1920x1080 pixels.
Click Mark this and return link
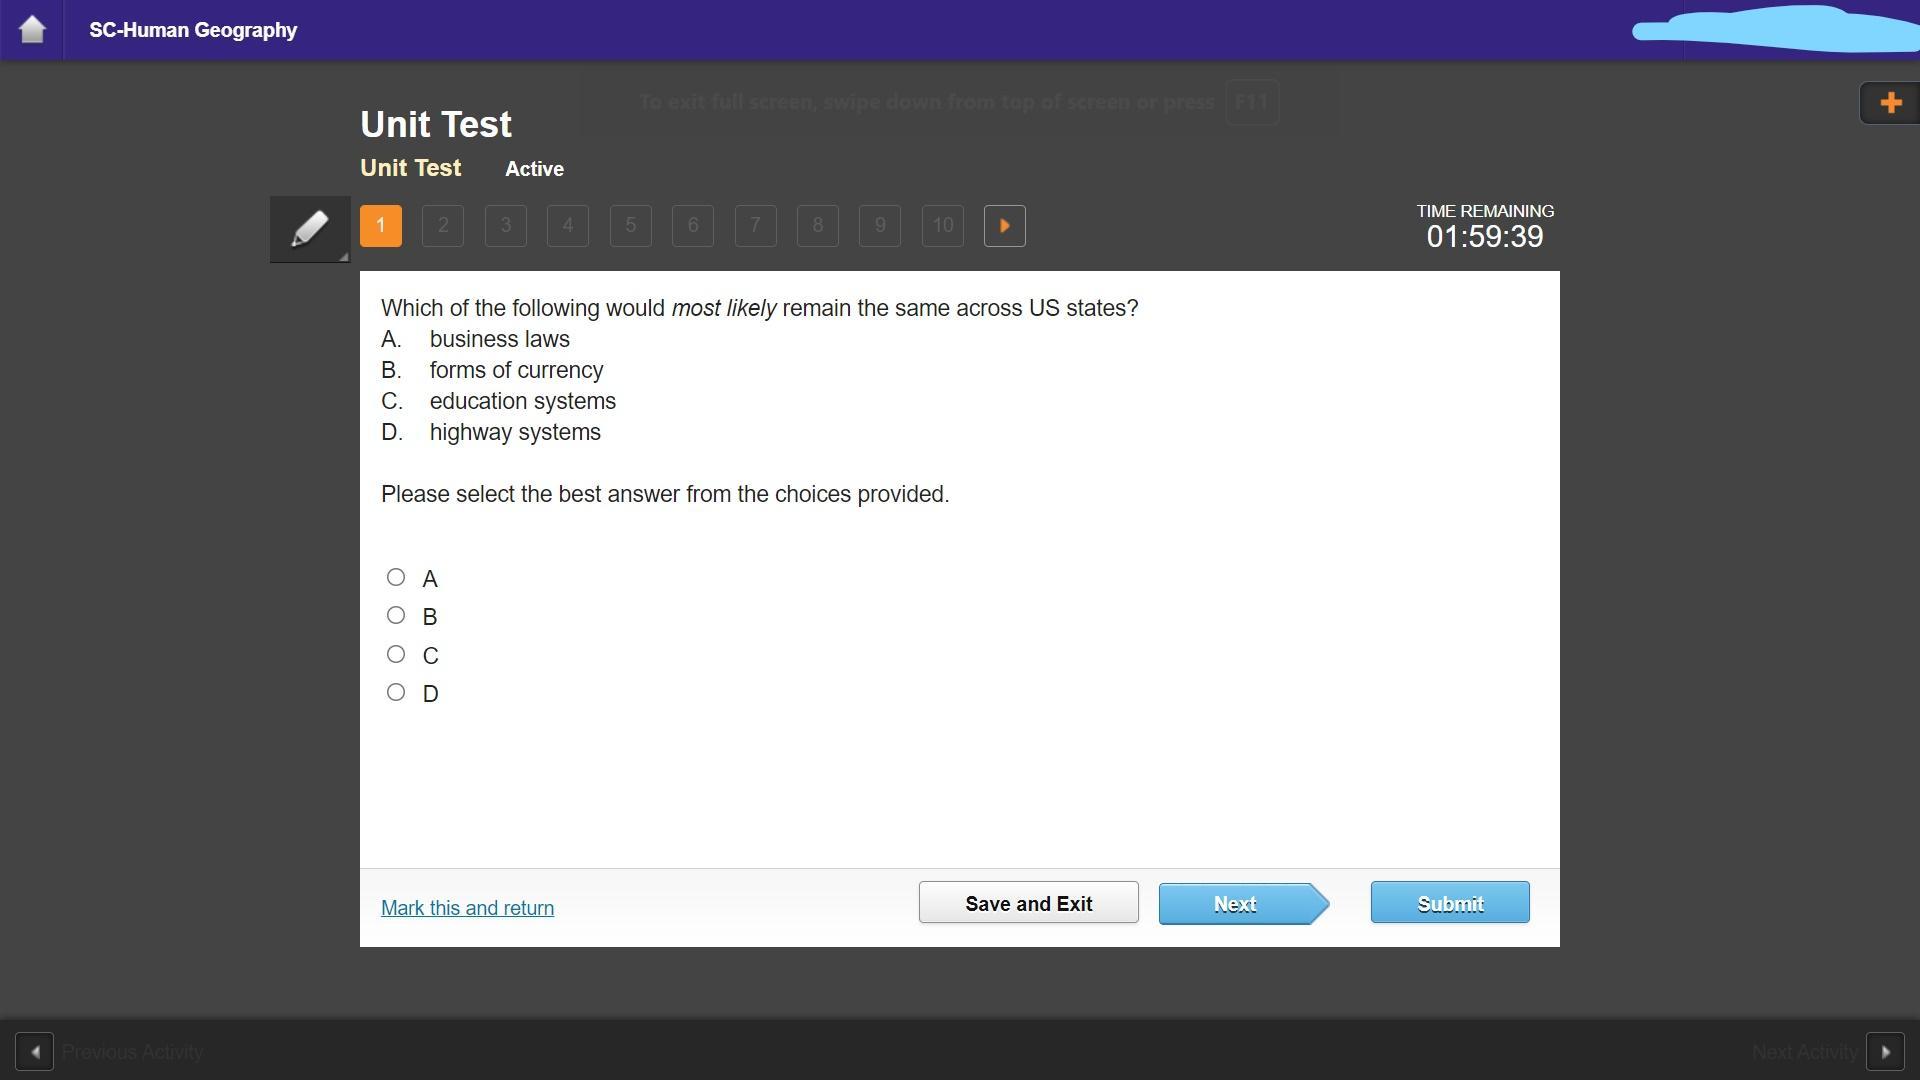pyautogui.click(x=467, y=908)
